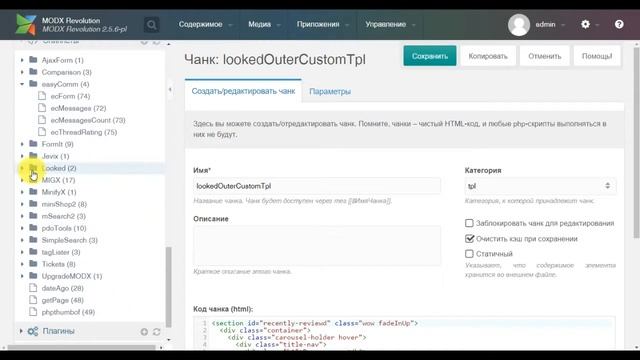Viewport: 640px width, 360px height.
Task: Expand the Comparison category
Action: tap(22, 72)
